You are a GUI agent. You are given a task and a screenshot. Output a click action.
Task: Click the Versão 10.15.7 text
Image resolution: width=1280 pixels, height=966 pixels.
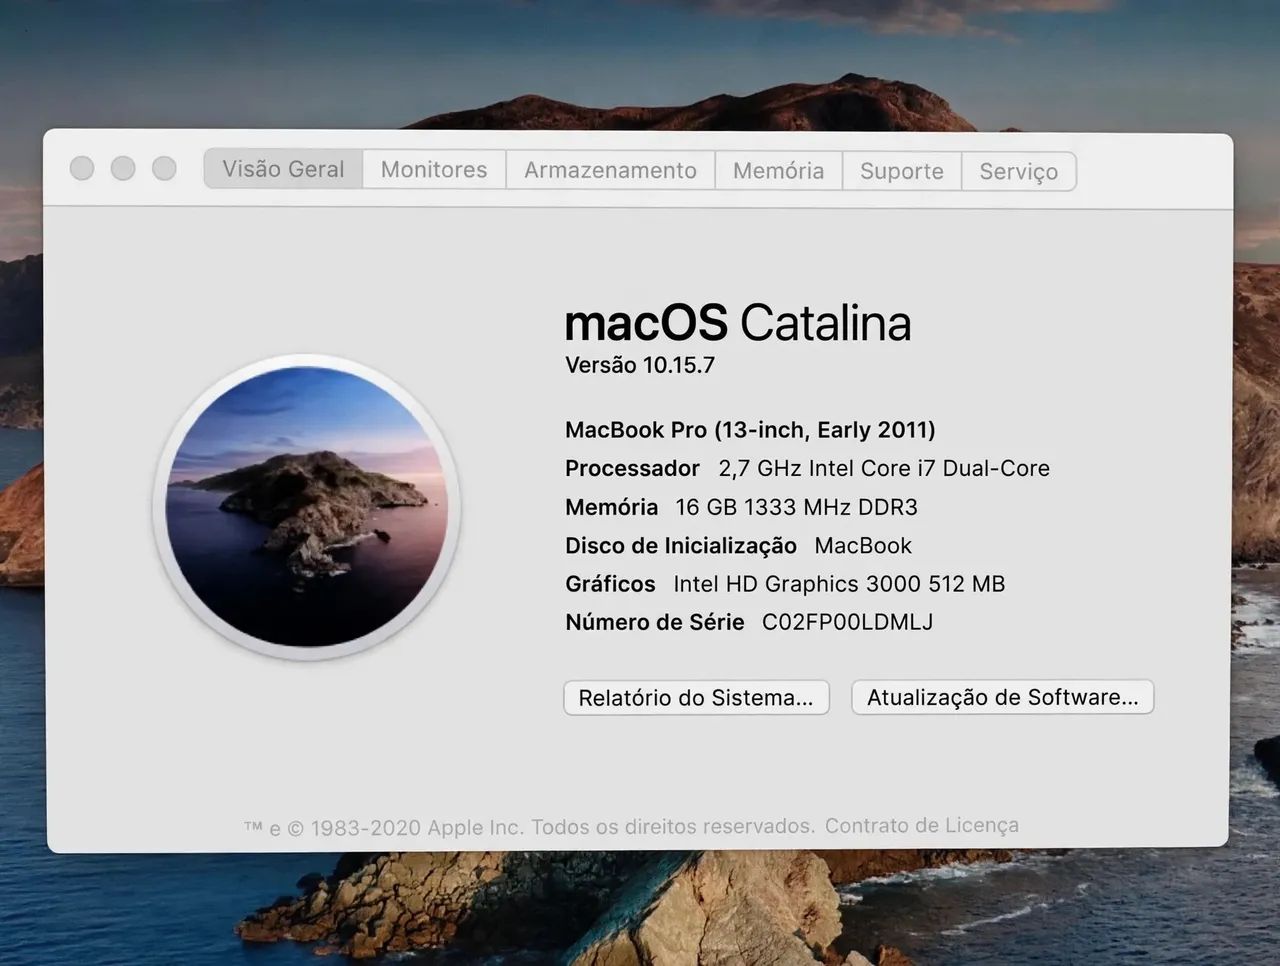[640, 365]
